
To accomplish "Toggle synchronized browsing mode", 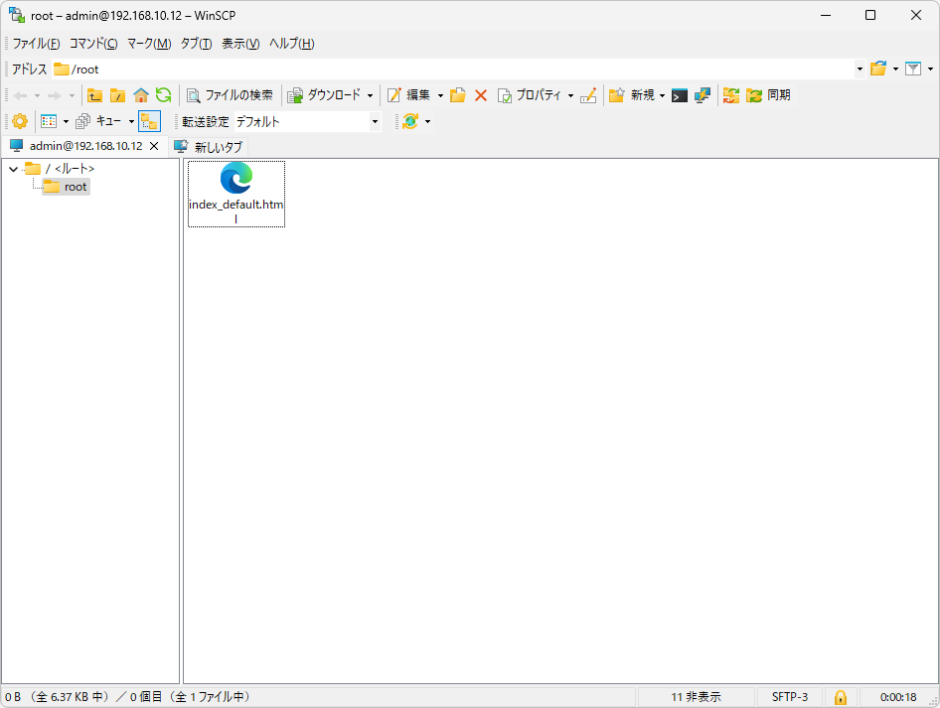I will (149, 121).
